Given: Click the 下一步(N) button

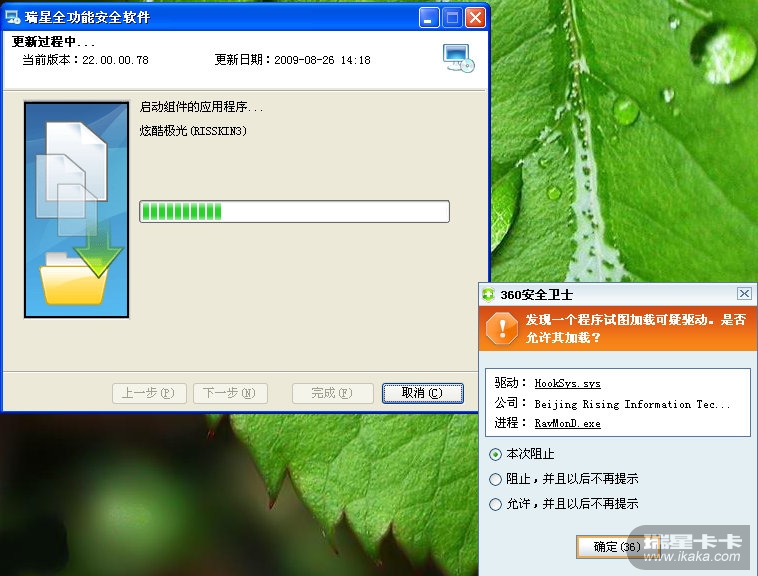Looking at the screenshot, I should coord(230,393).
